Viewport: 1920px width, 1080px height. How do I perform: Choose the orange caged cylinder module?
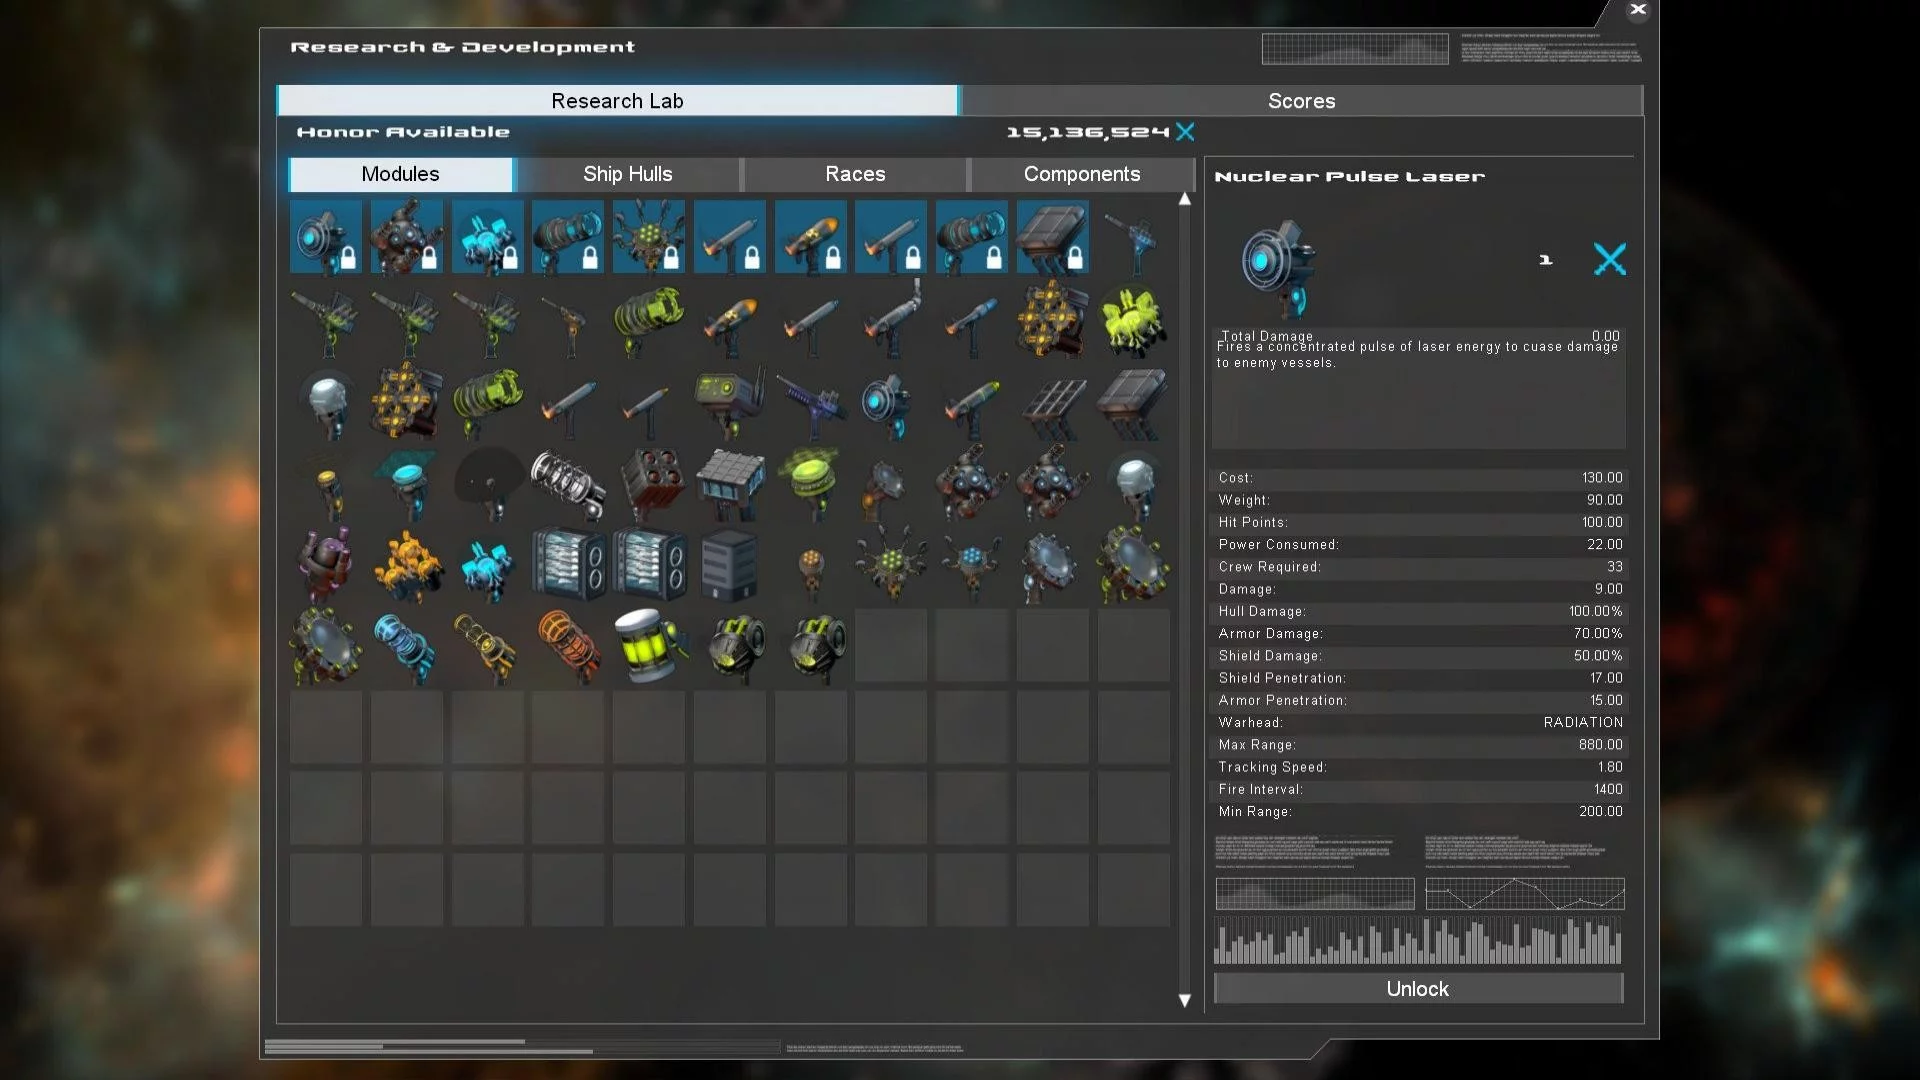[568, 645]
